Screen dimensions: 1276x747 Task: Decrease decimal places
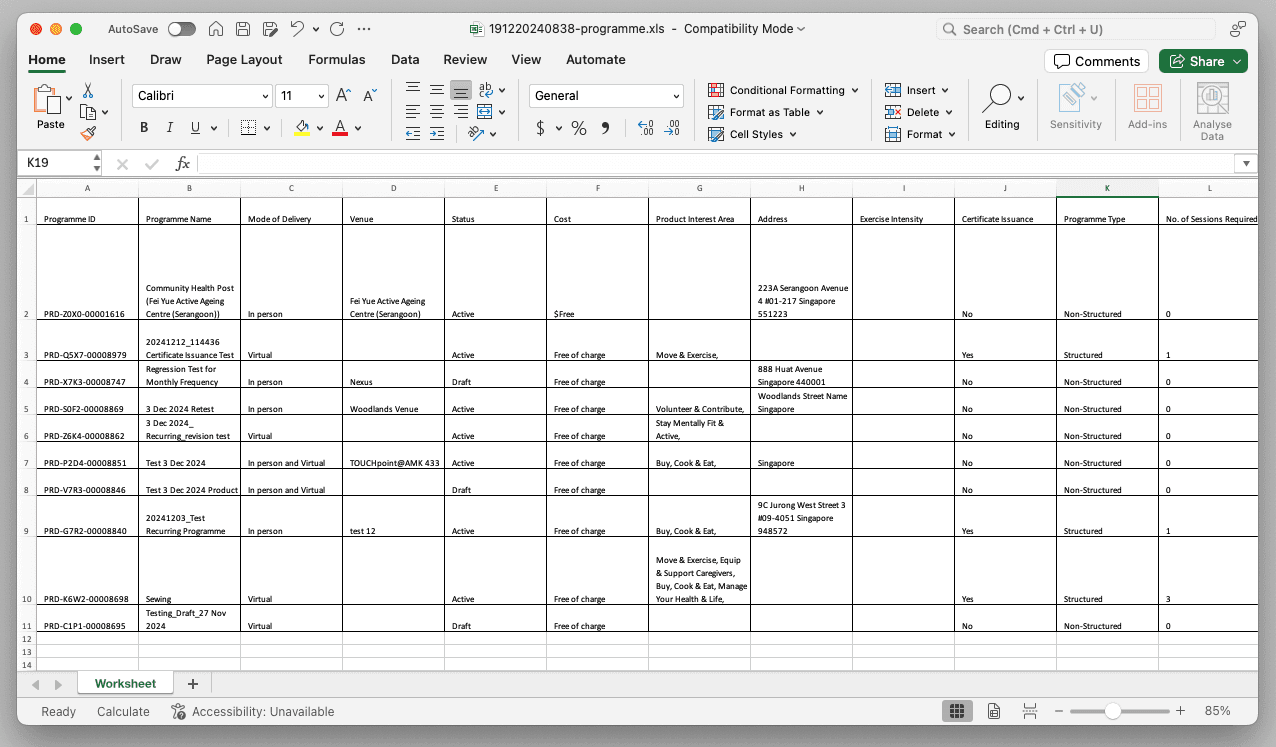[672, 128]
